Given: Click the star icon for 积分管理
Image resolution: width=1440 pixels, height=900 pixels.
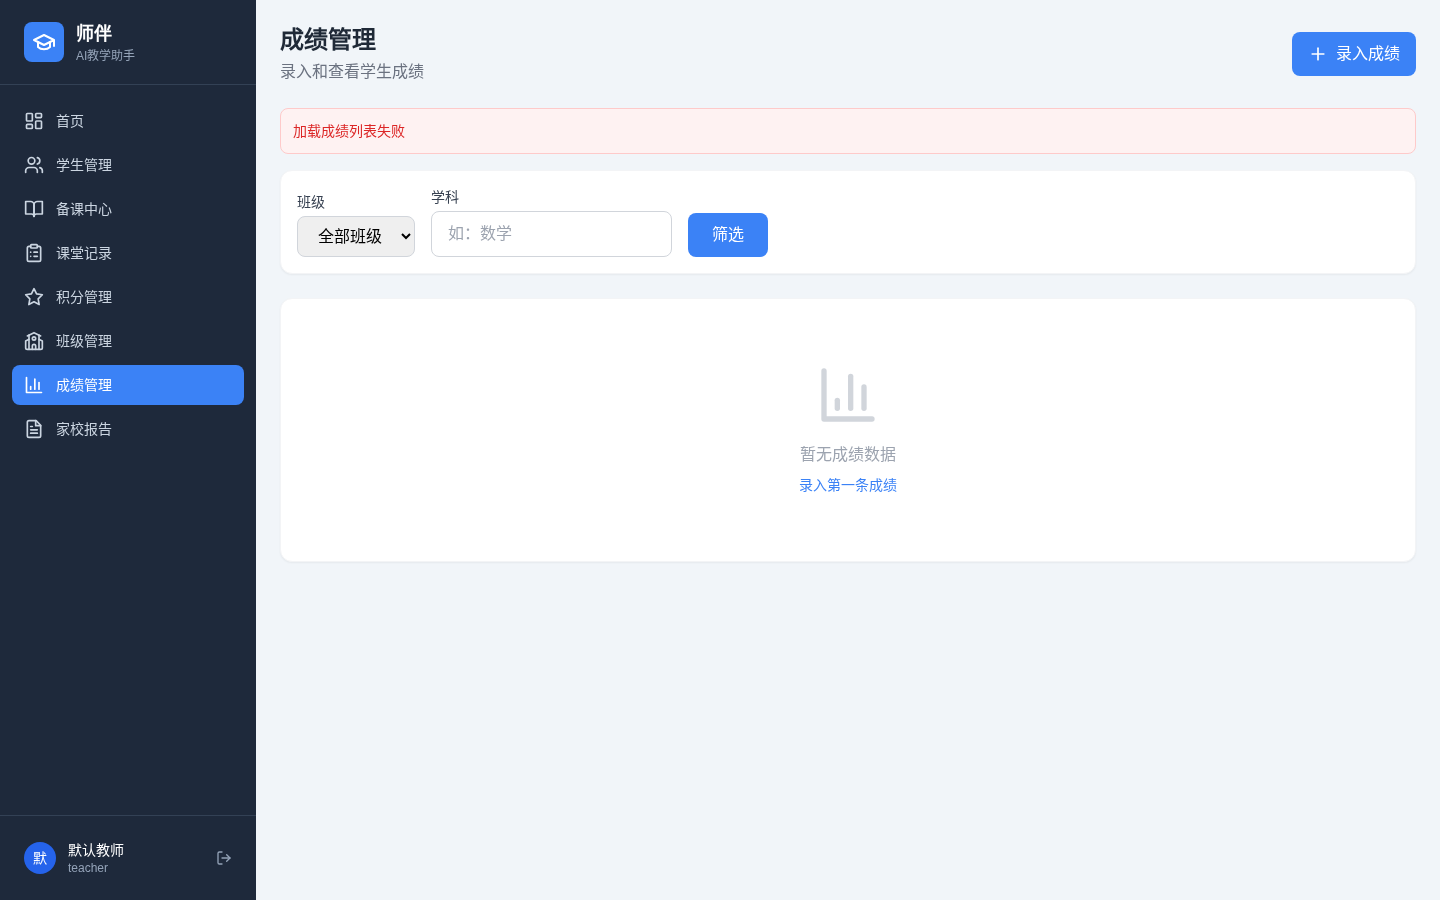Looking at the screenshot, I should 34,297.
